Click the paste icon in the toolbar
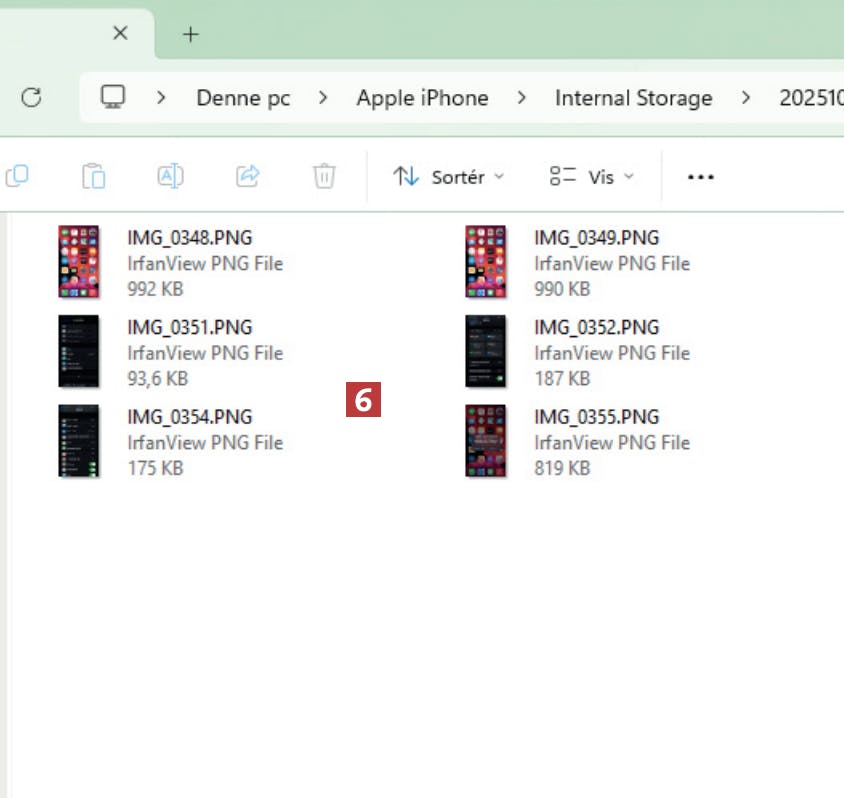The width and height of the screenshot is (844, 798). pyautogui.click(x=94, y=176)
